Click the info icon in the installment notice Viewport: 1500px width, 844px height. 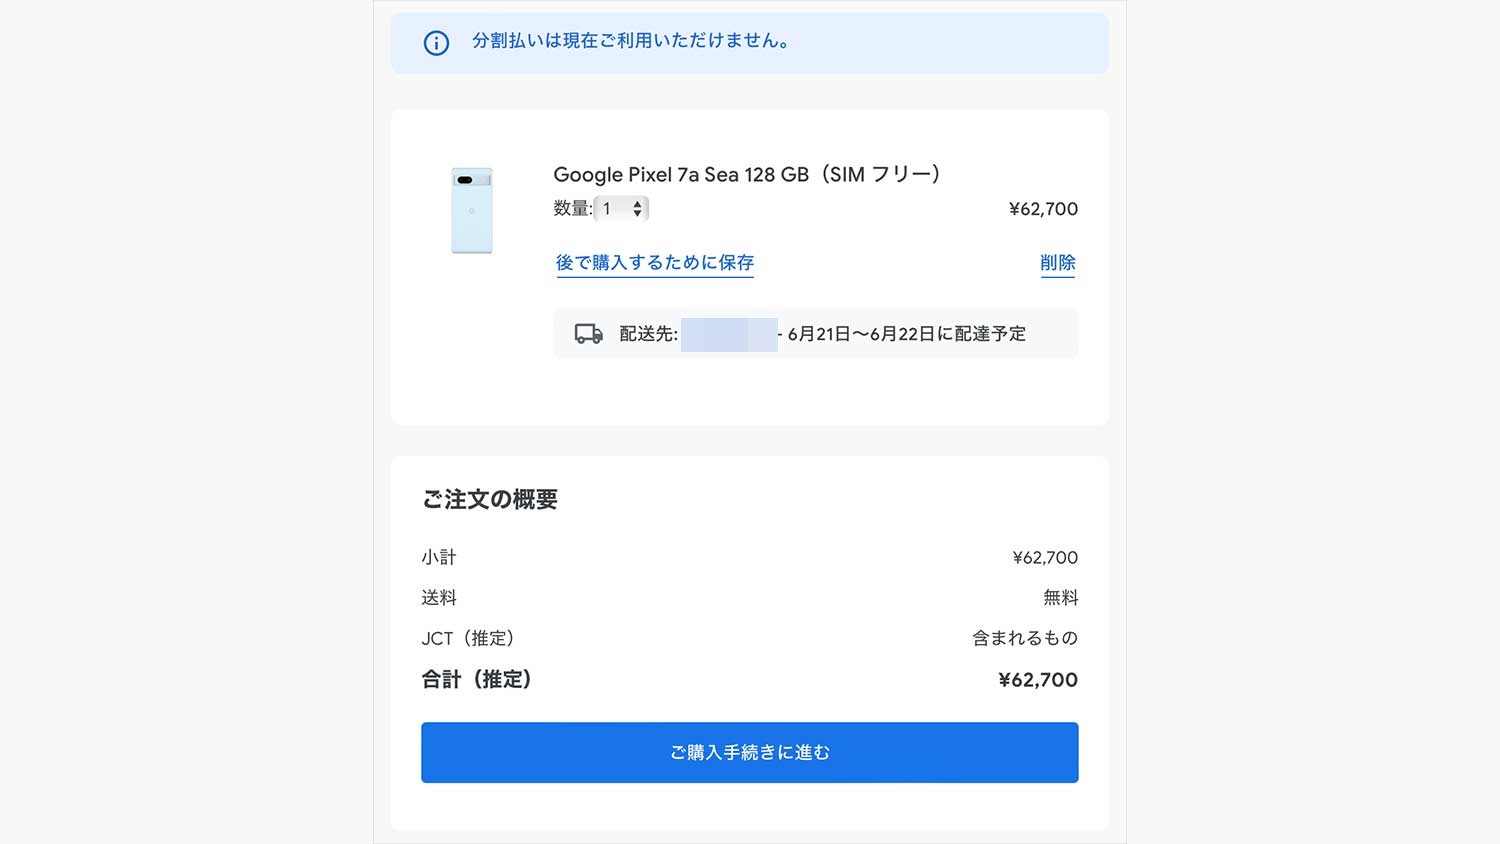[x=436, y=43]
